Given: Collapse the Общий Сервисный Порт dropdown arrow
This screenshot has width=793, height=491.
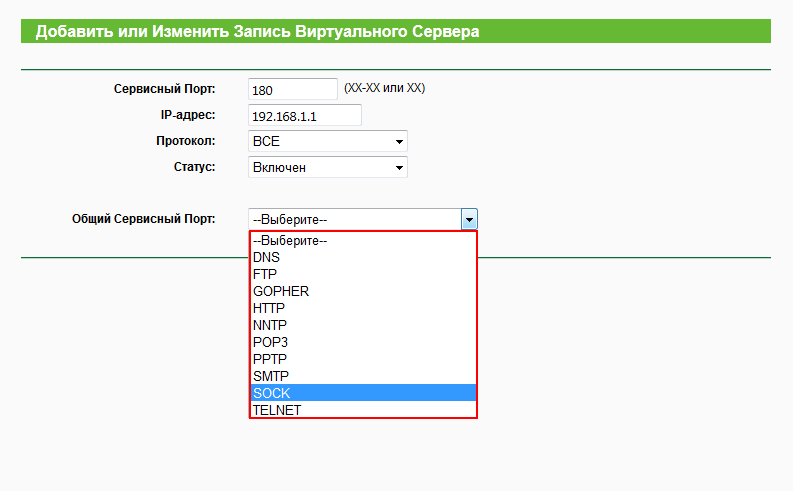Looking at the screenshot, I should point(469,219).
